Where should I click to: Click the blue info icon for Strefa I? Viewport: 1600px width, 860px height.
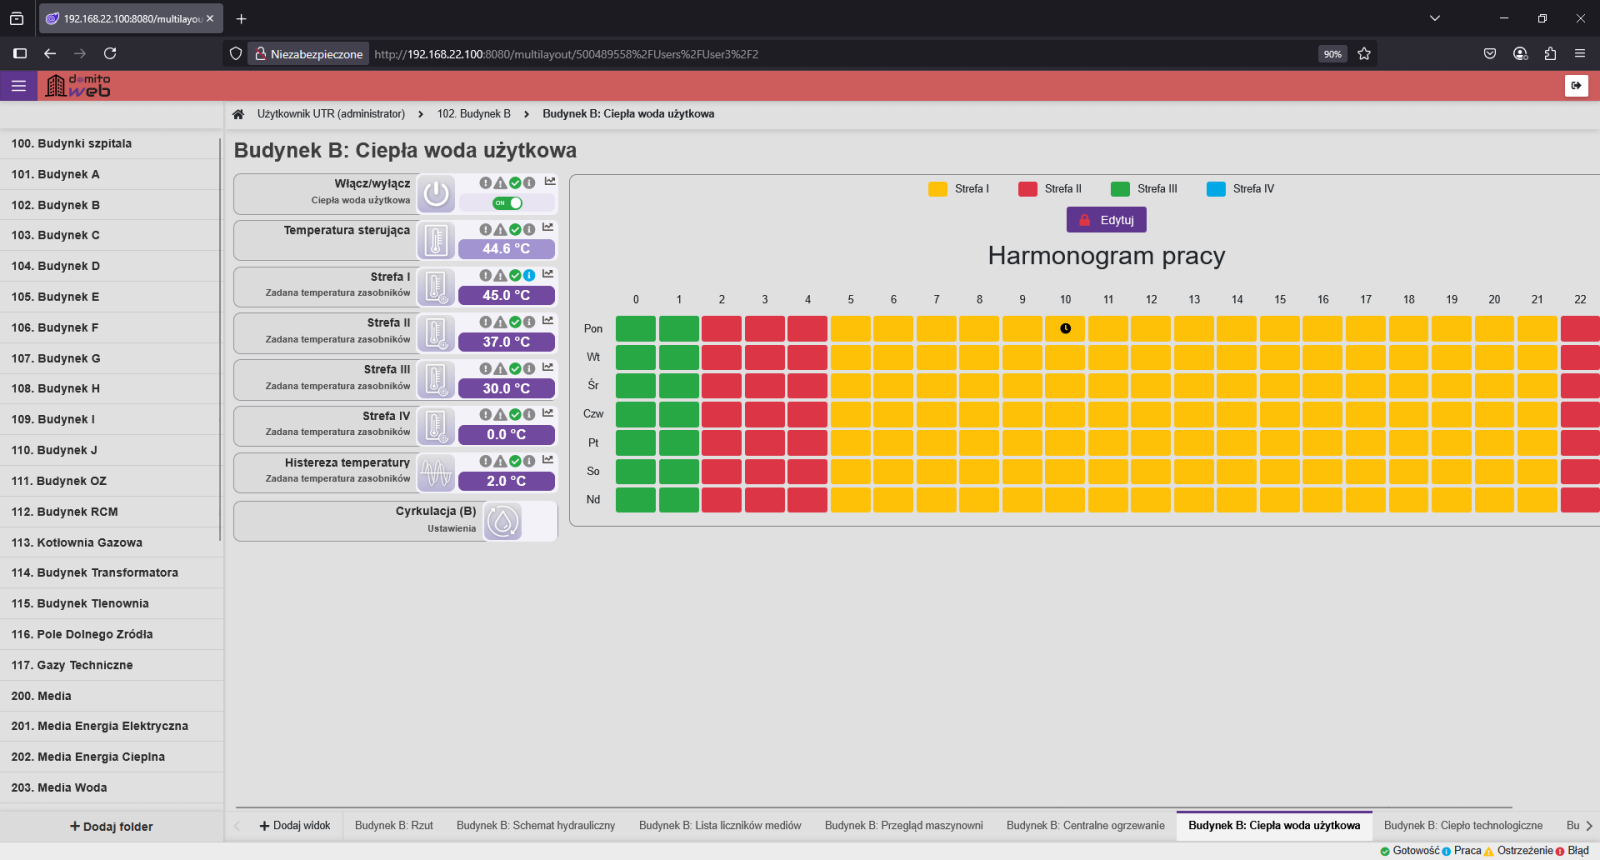pyautogui.click(x=529, y=275)
